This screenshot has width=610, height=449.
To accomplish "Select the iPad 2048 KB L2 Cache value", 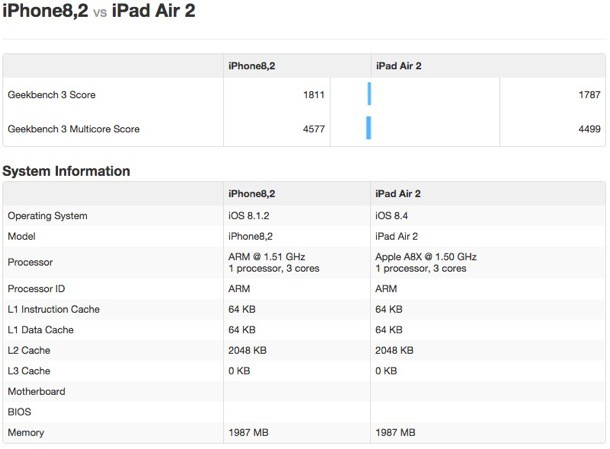I will point(394,350).
